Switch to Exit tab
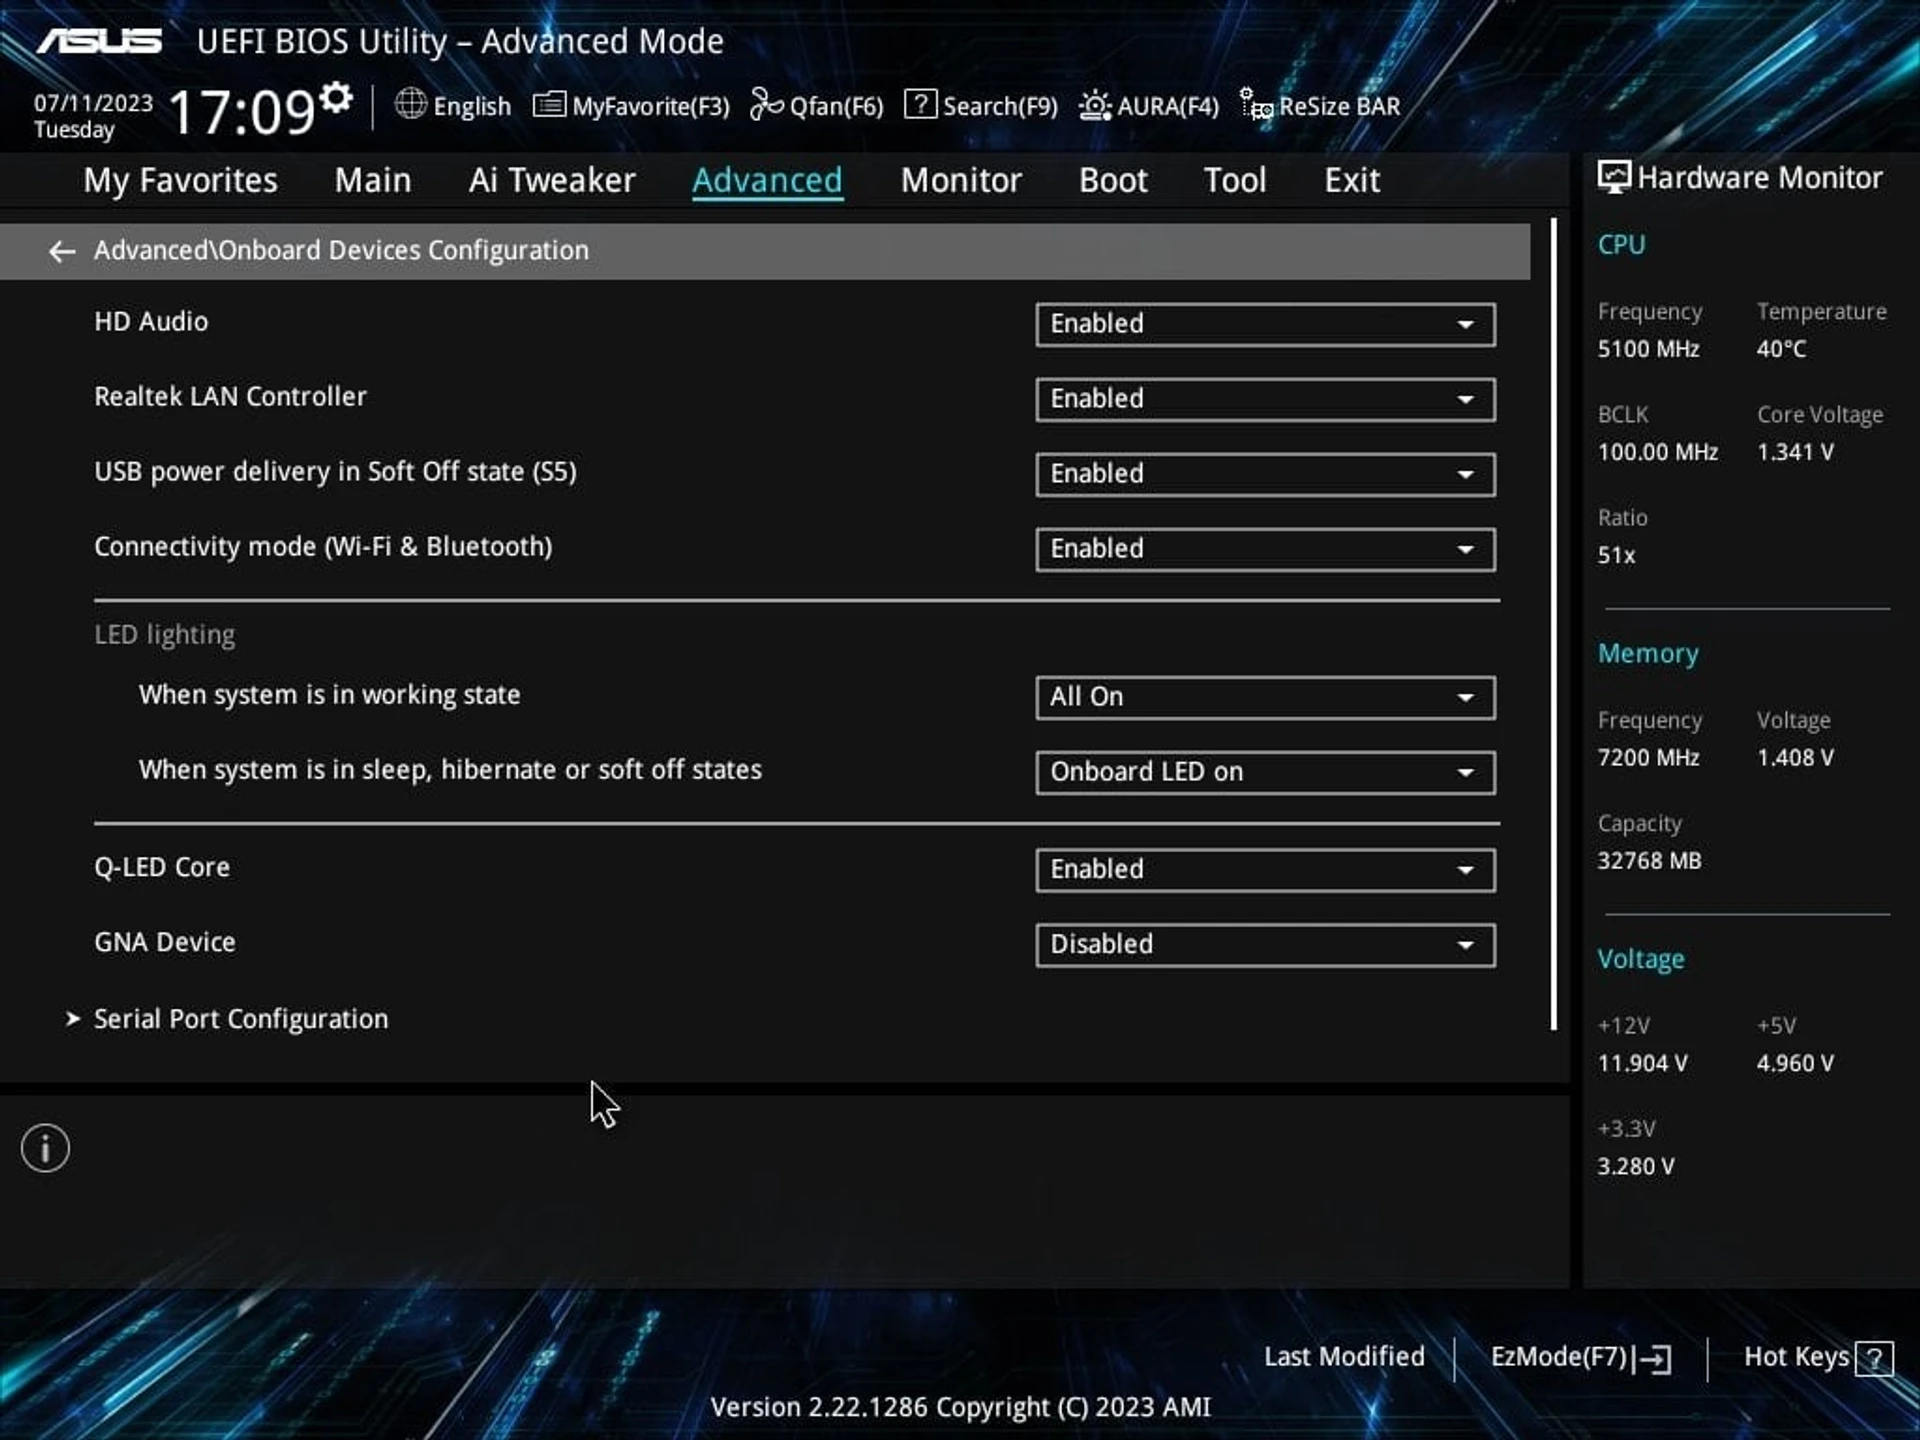1920x1440 pixels. coord(1352,180)
